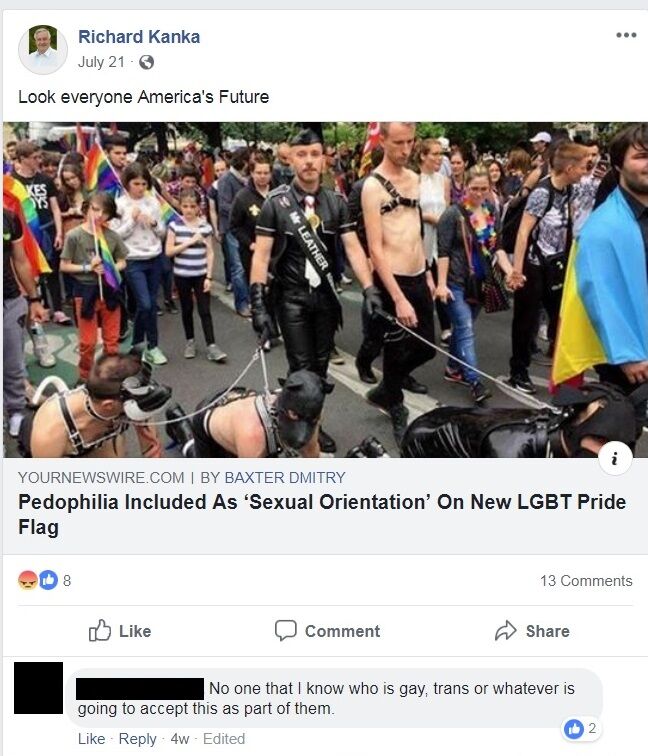Open the three-dot post options menu

click(x=626, y=35)
